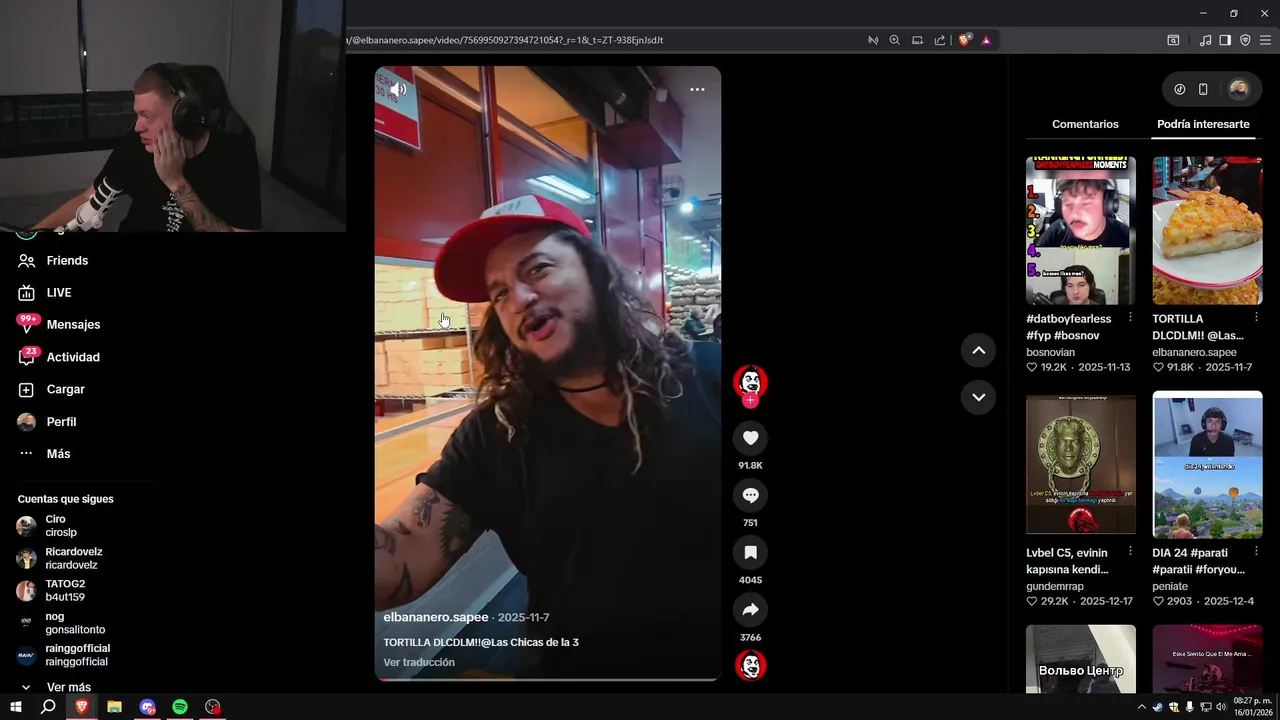Open options for the DIA 24 card
Screen dimensions: 1280x720
click(x=1257, y=551)
